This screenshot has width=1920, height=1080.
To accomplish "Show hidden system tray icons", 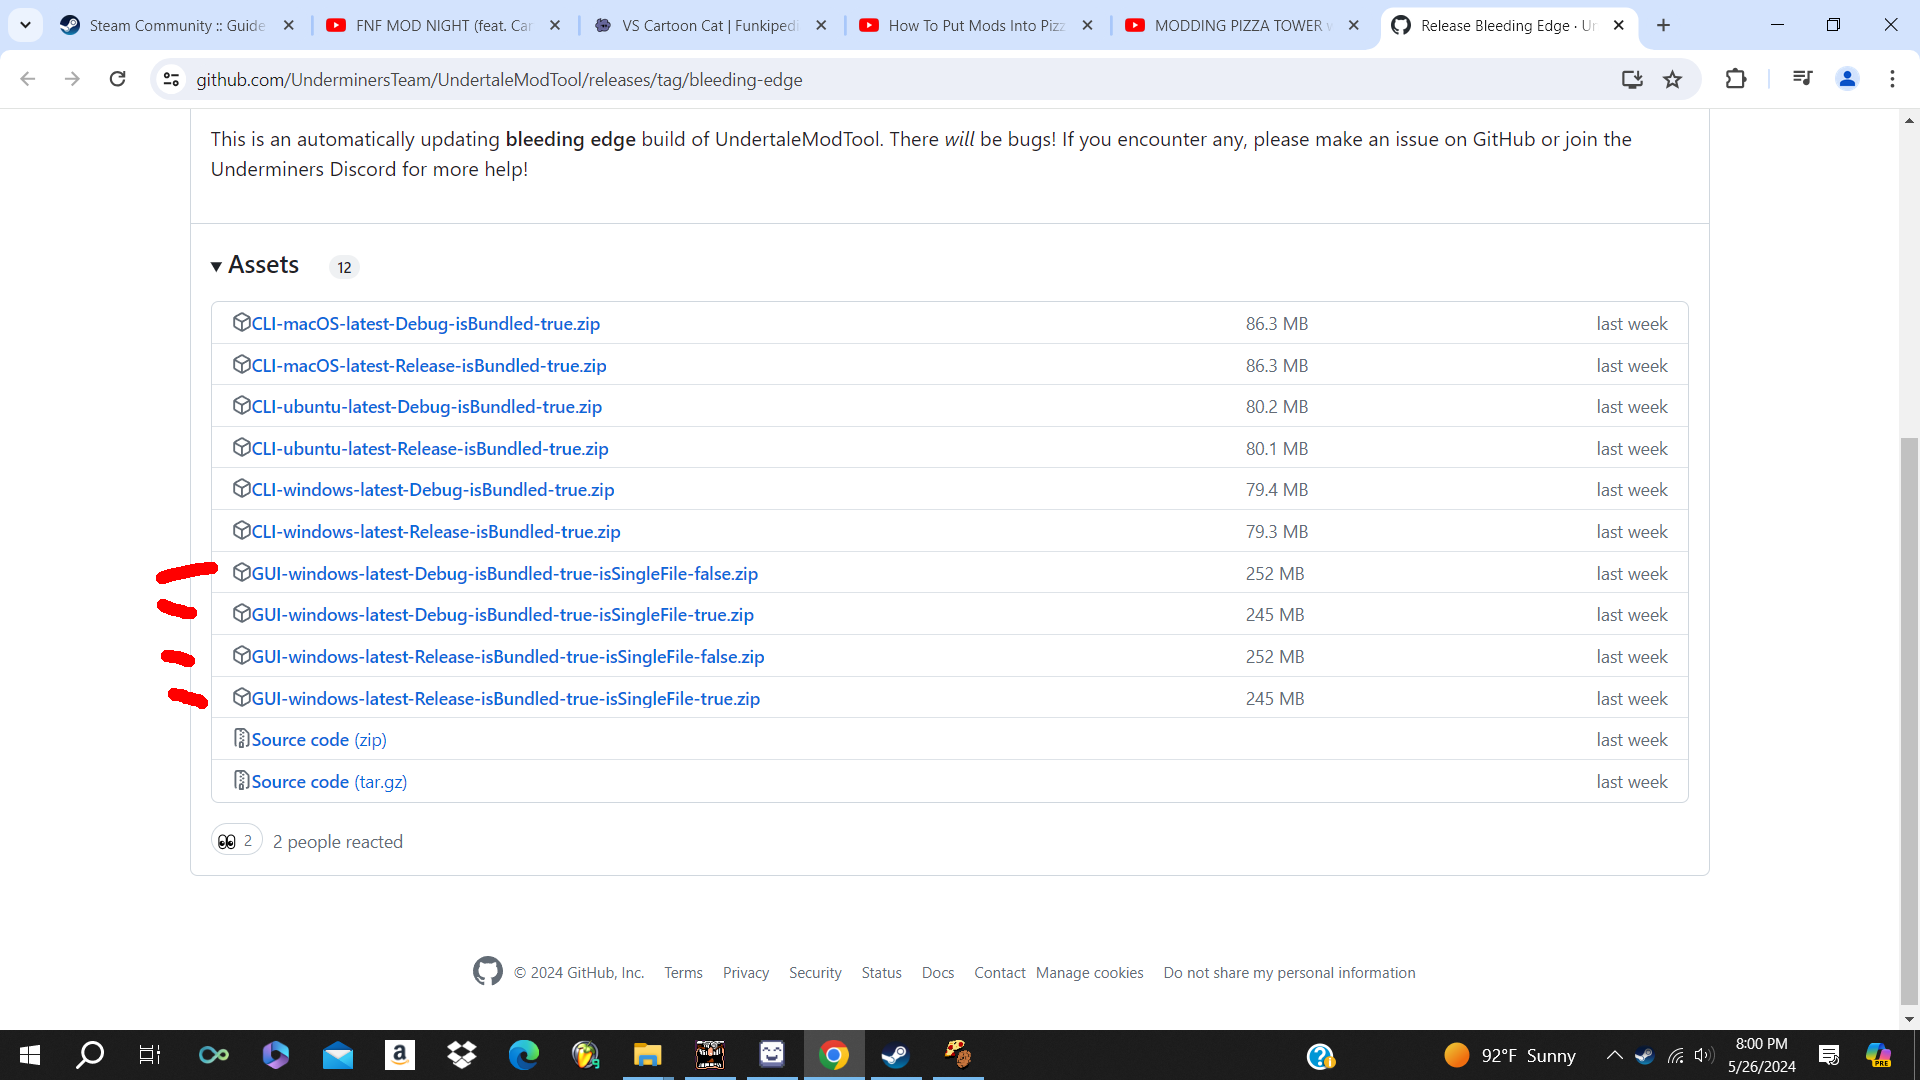I will pyautogui.click(x=1614, y=1055).
